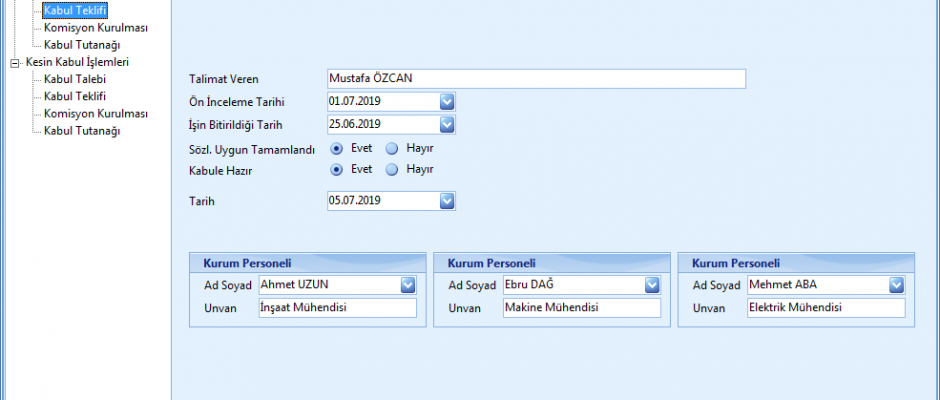Open the Tarih date picker dropdown
Screen dimensions: 940x400
pyautogui.click(x=447, y=201)
